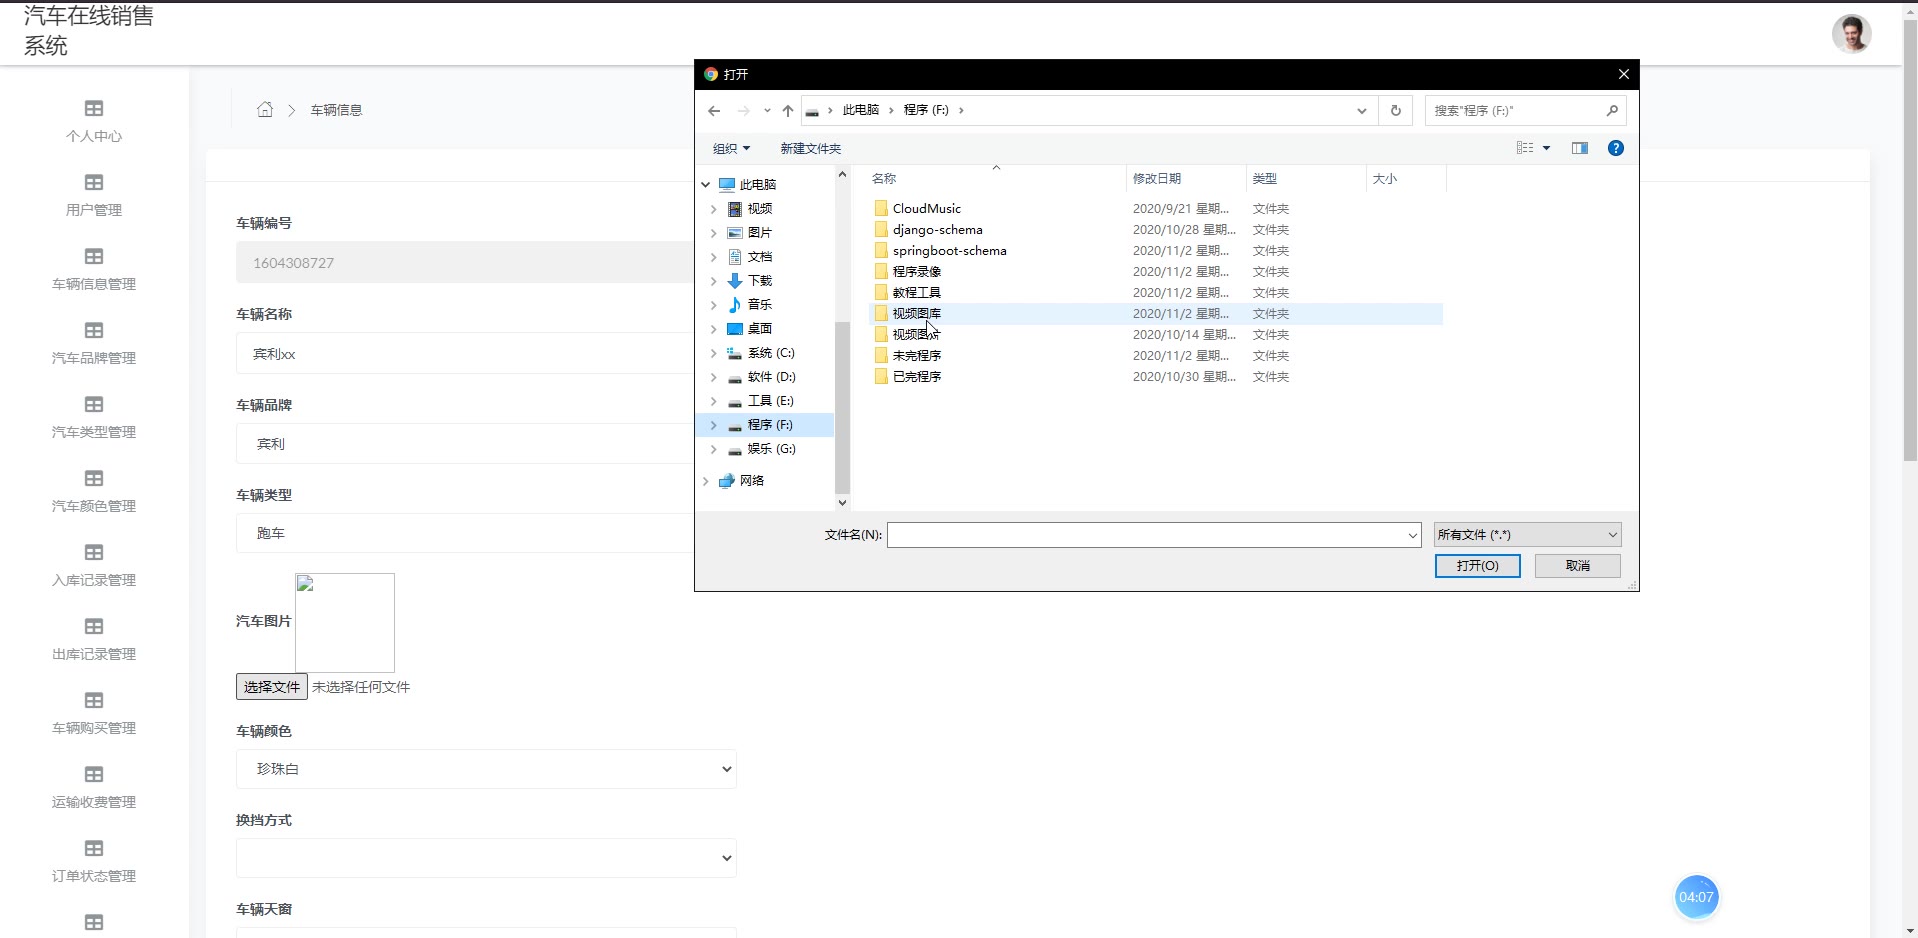The width and height of the screenshot is (1918, 938).
Task: Select the springboot-schema folder
Action: tap(949, 251)
